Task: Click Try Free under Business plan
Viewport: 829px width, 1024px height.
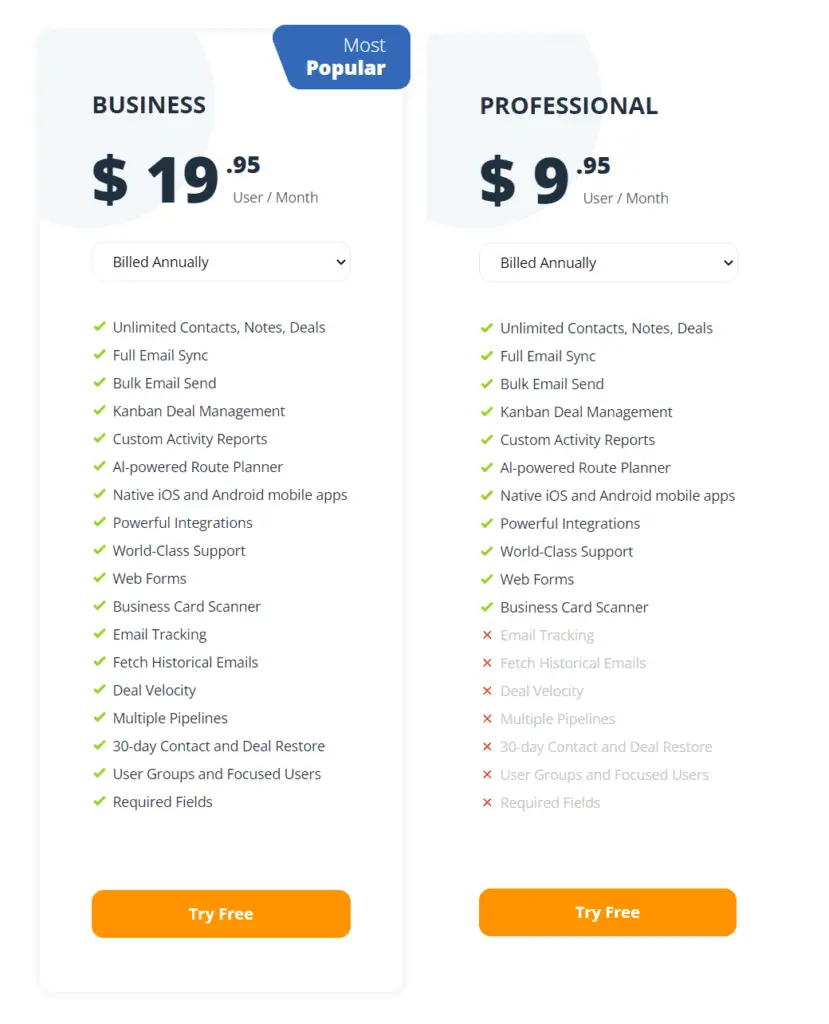Action: pos(221,914)
